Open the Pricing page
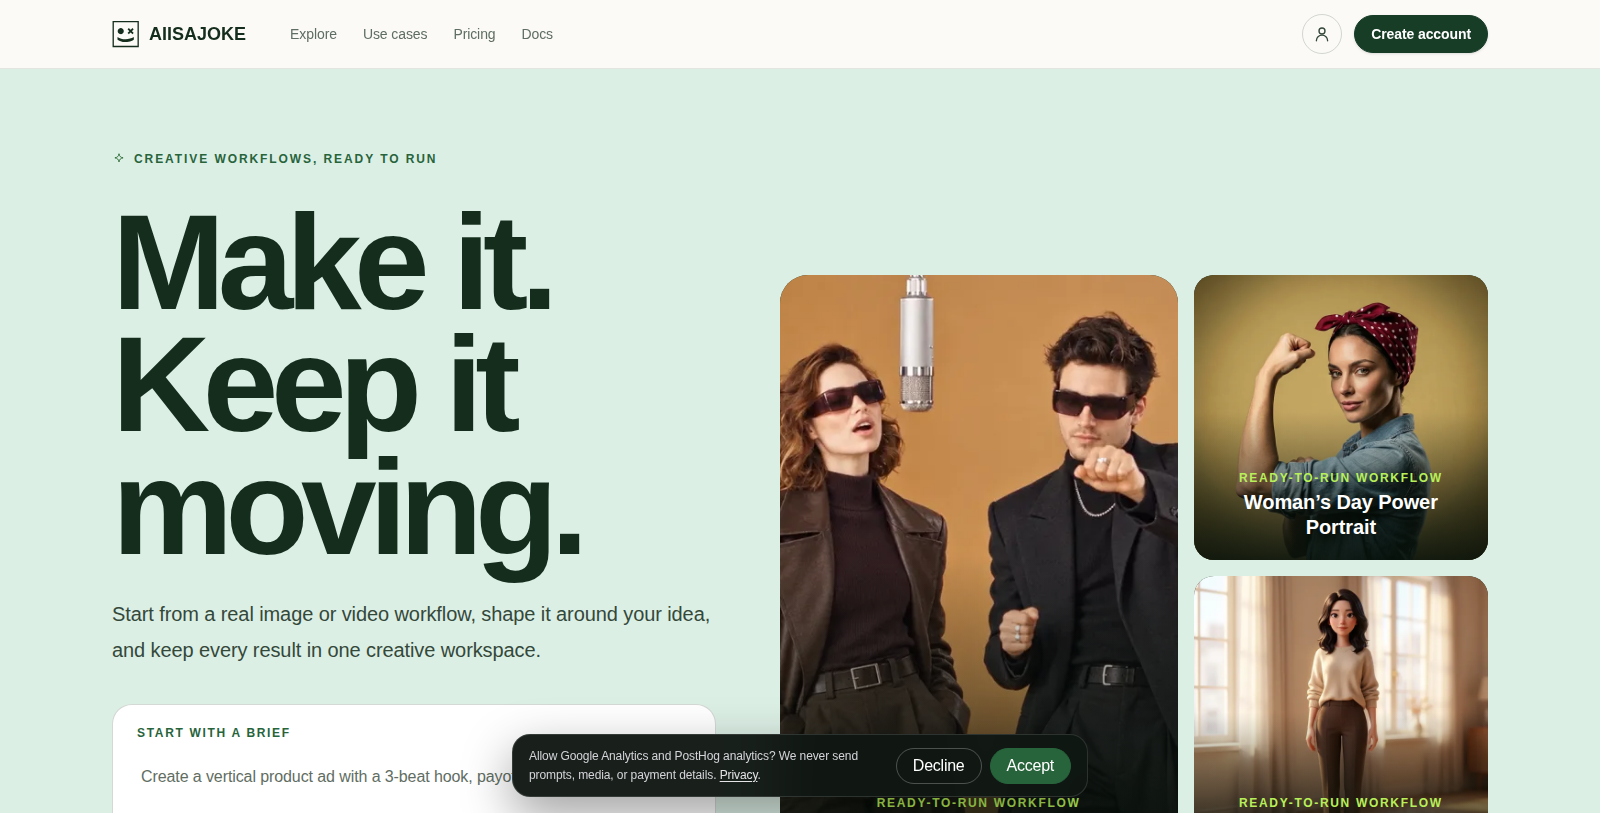 click(x=474, y=34)
